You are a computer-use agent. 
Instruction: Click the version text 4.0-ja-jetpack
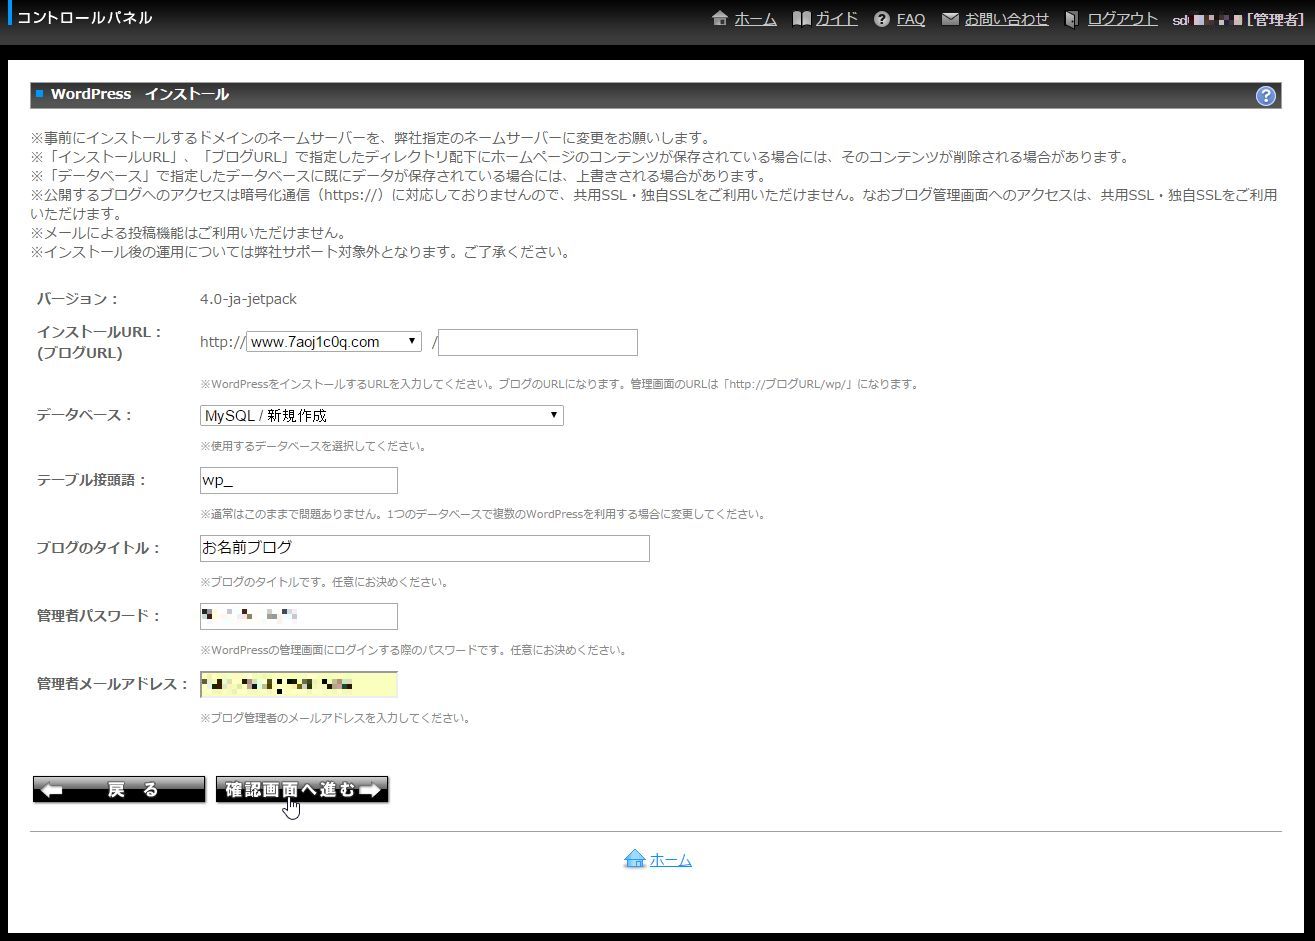click(x=248, y=299)
